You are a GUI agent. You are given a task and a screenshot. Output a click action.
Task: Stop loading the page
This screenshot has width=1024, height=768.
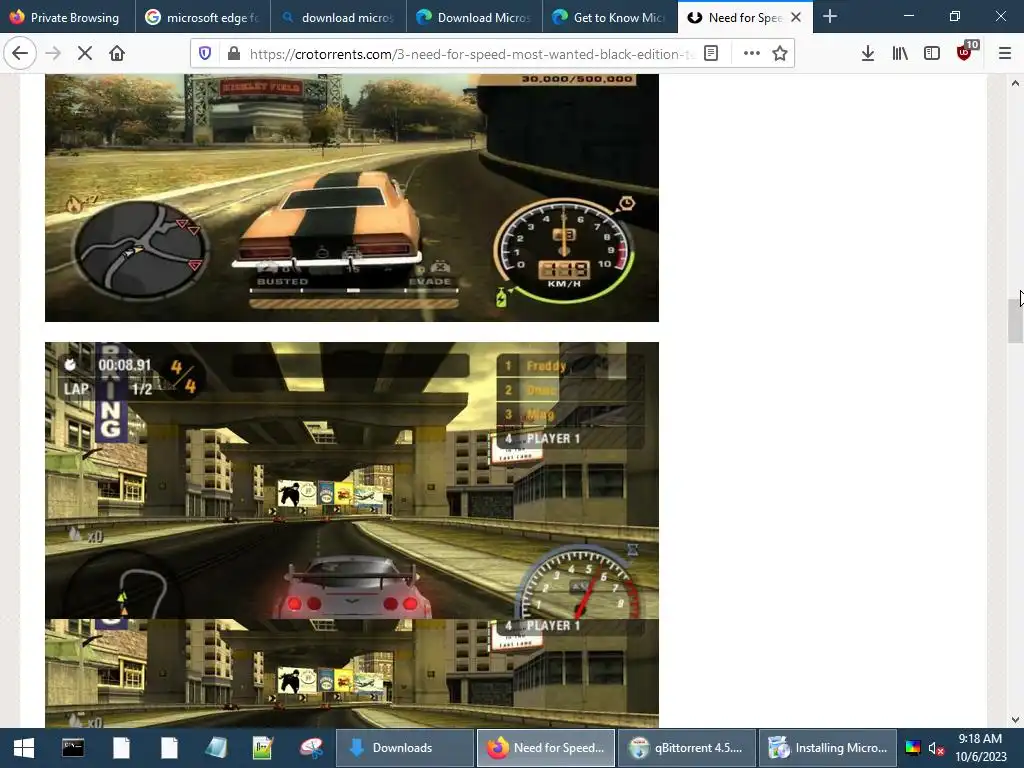[x=85, y=54]
